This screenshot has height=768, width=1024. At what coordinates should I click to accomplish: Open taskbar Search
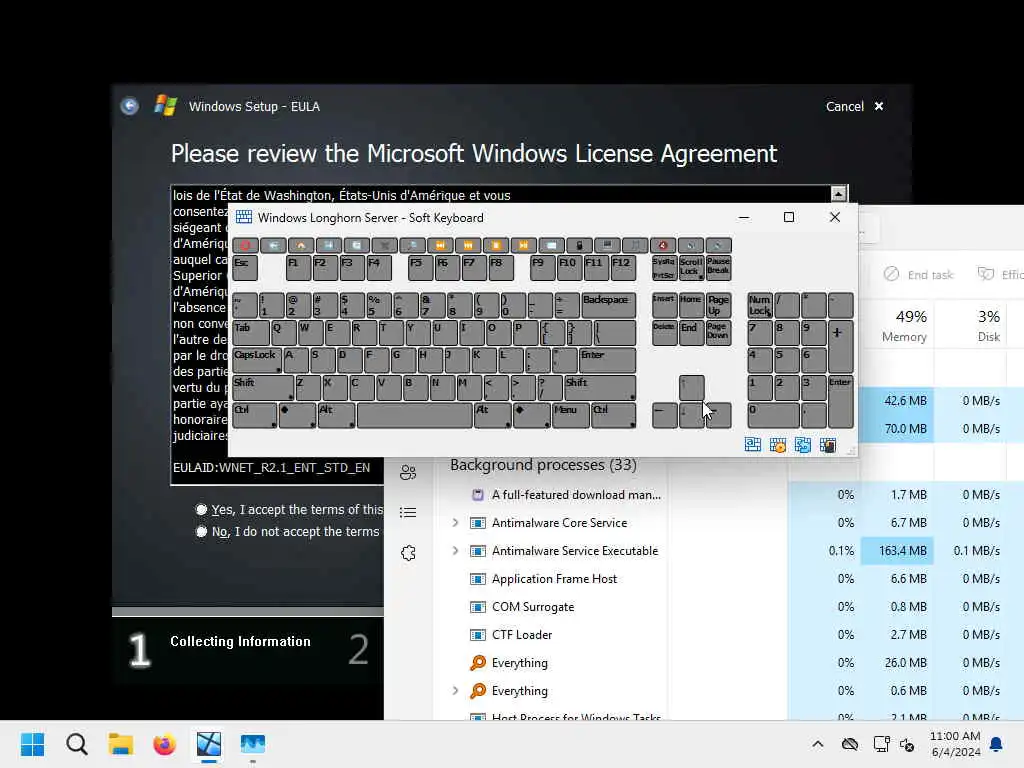coord(76,744)
